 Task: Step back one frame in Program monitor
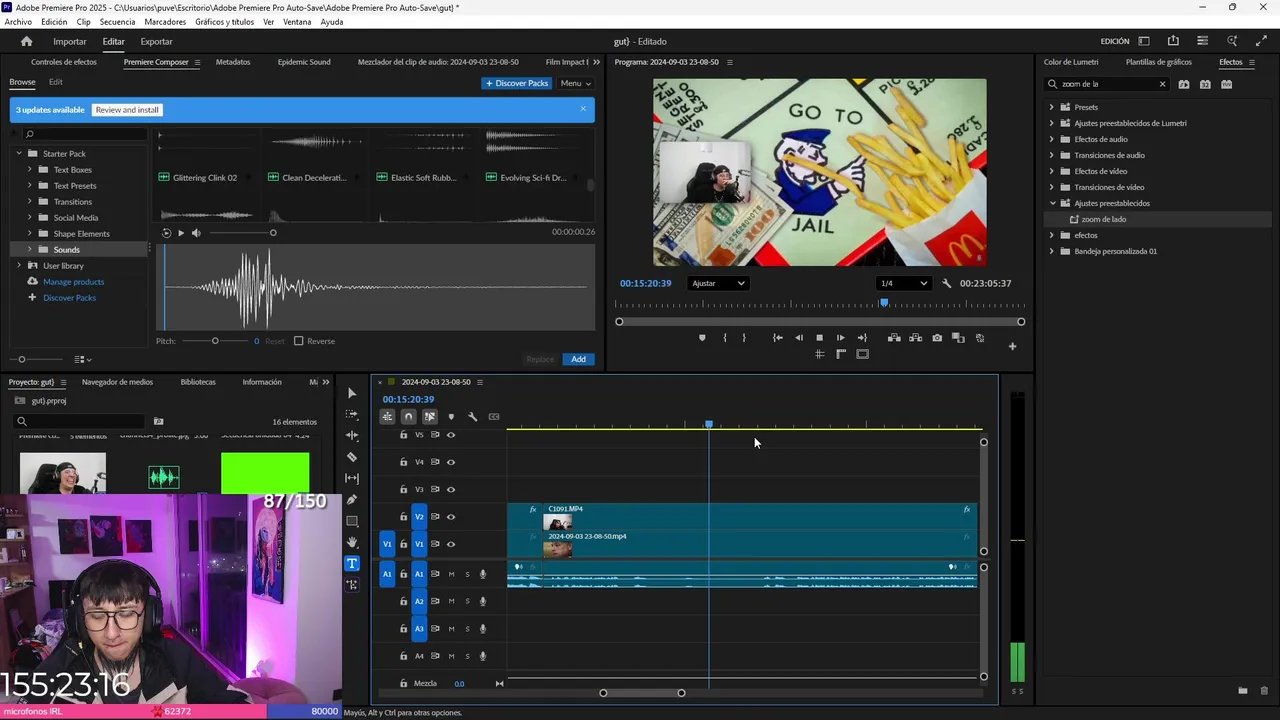[798, 338]
